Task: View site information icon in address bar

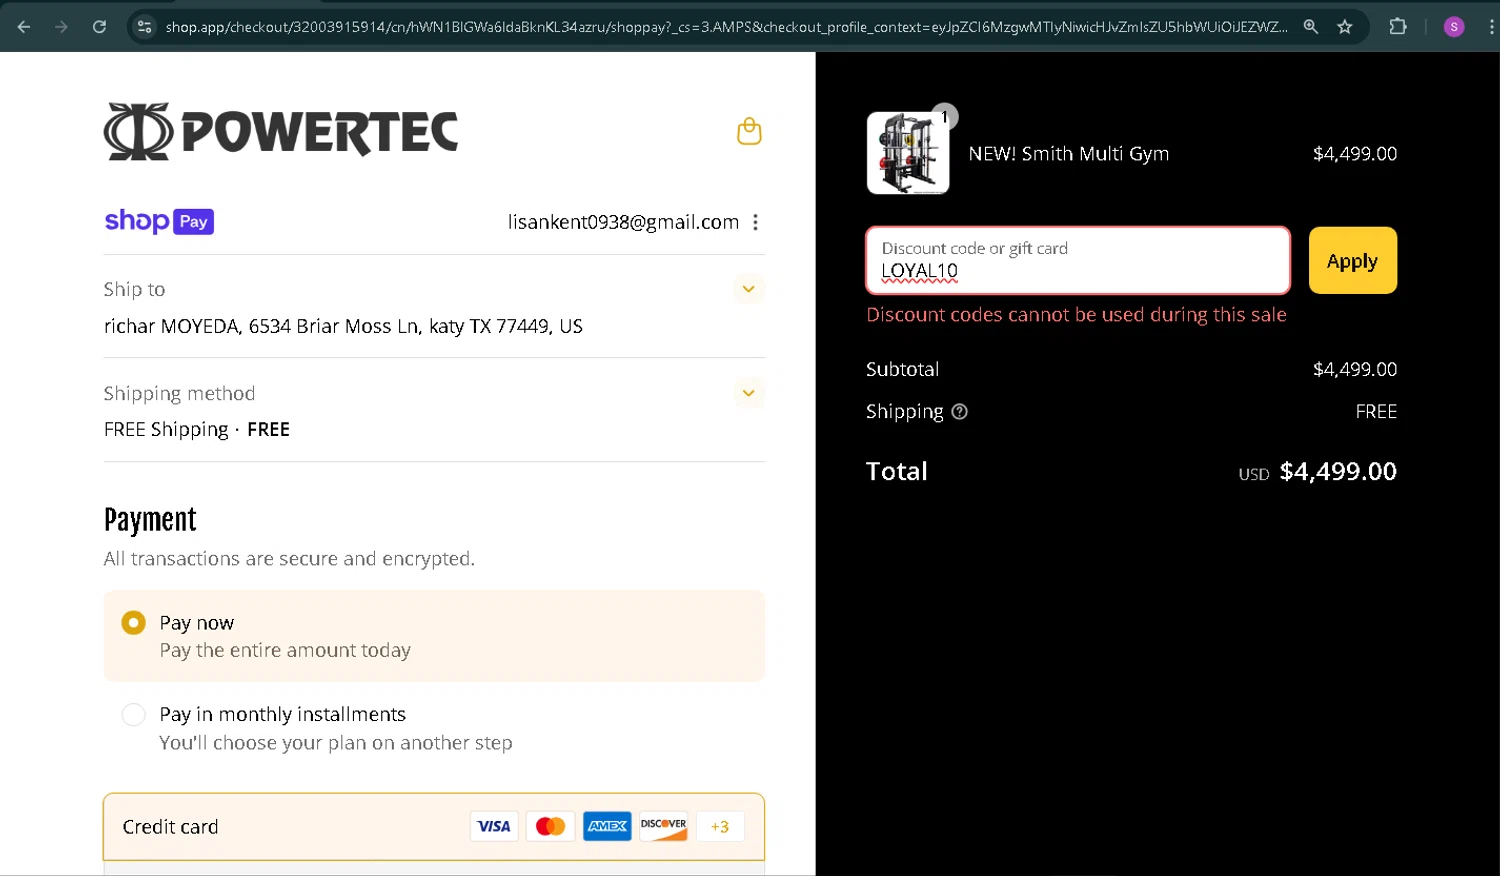Action: [x=145, y=27]
